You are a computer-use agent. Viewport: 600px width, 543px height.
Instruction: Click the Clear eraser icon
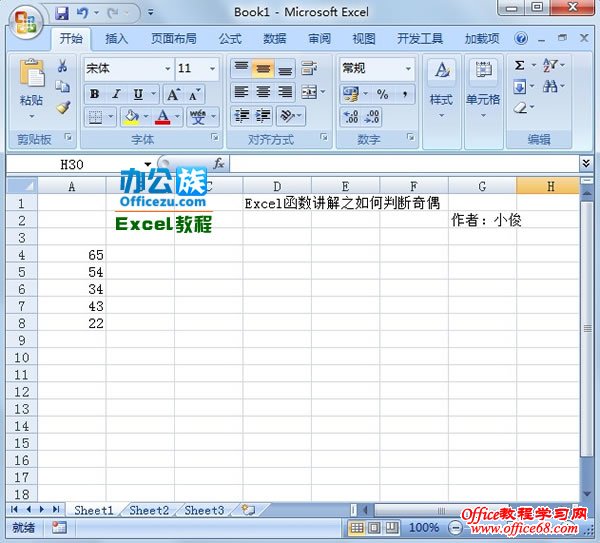click(520, 108)
